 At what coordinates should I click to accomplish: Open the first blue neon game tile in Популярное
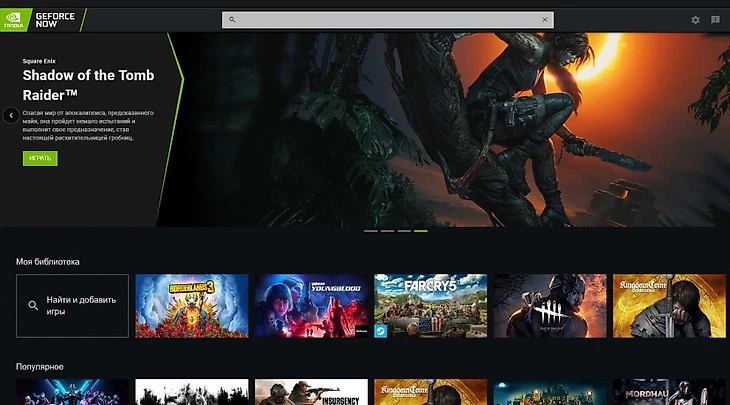72,392
